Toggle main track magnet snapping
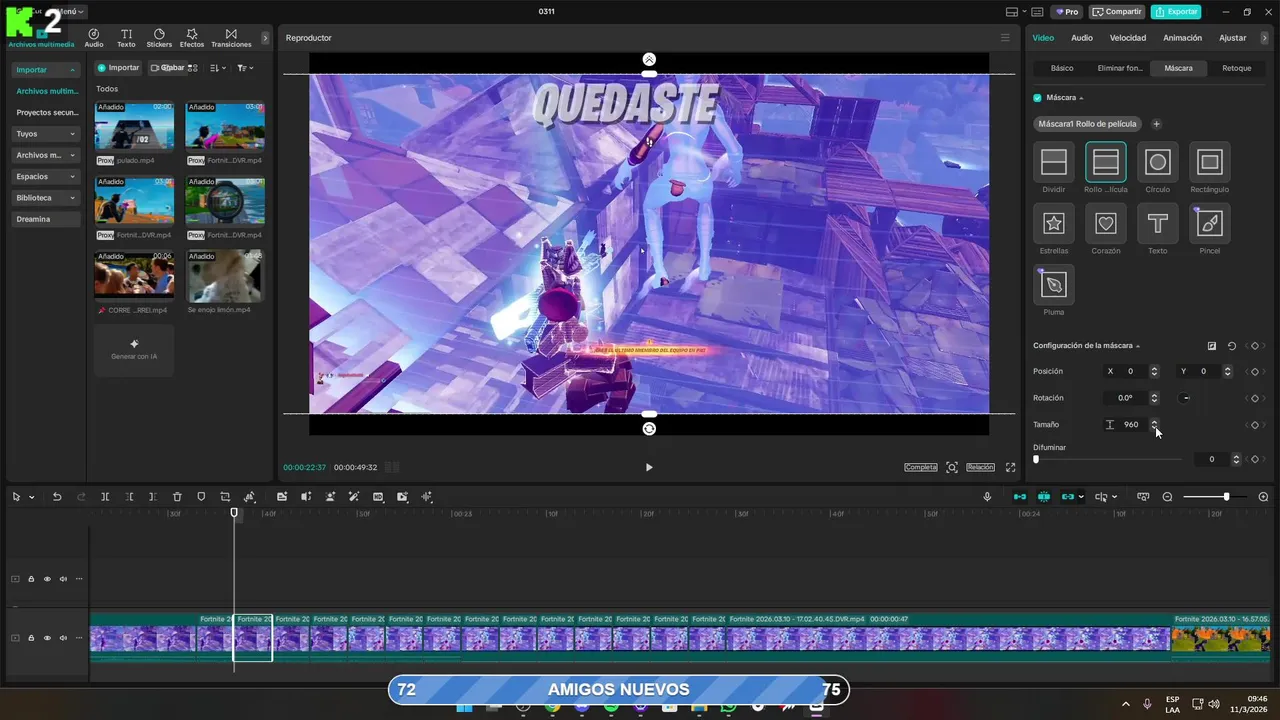Viewport: 1280px width, 720px height. [x=1020, y=497]
